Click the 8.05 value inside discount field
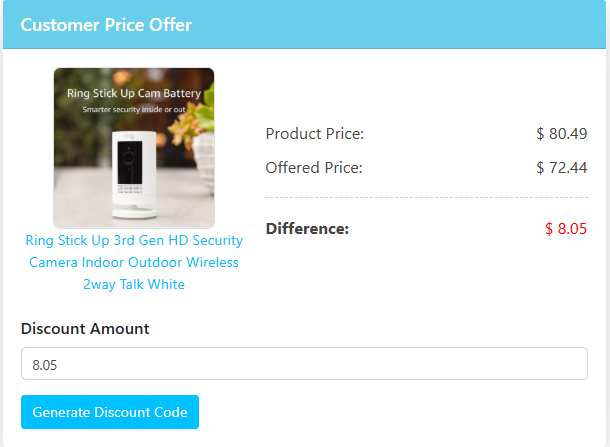The width and height of the screenshot is (610, 447). (x=45, y=365)
